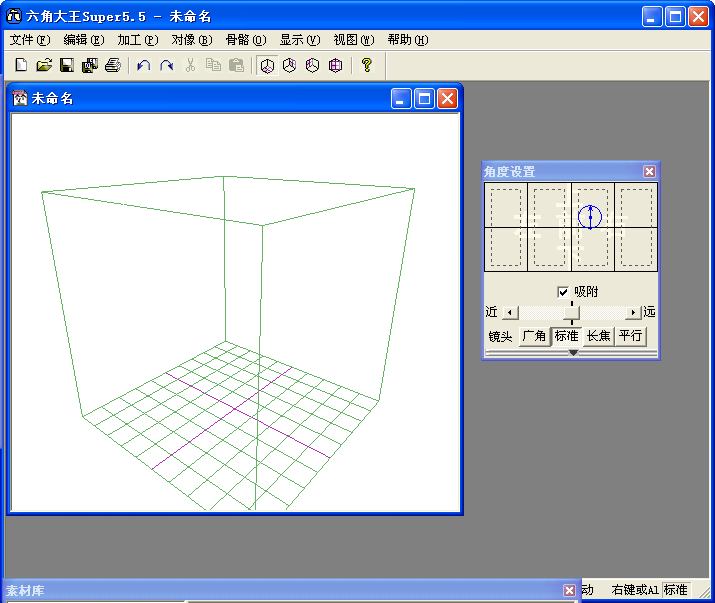Select the first cube view mode icon
Viewport: 715px width, 603px height.
pyautogui.click(x=267, y=66)
